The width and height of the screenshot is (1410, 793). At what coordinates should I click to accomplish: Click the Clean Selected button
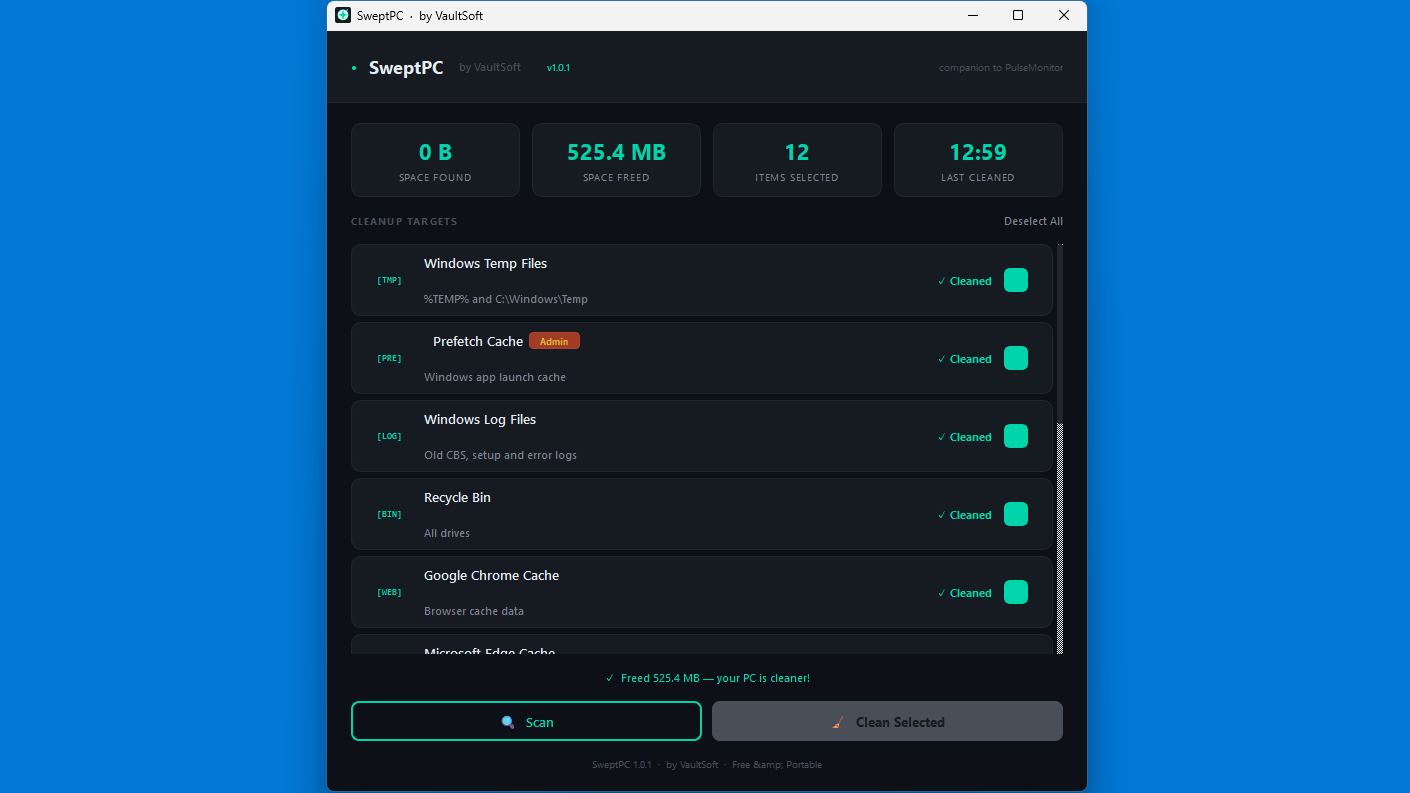pyautogui.click(x=887, y=721)
